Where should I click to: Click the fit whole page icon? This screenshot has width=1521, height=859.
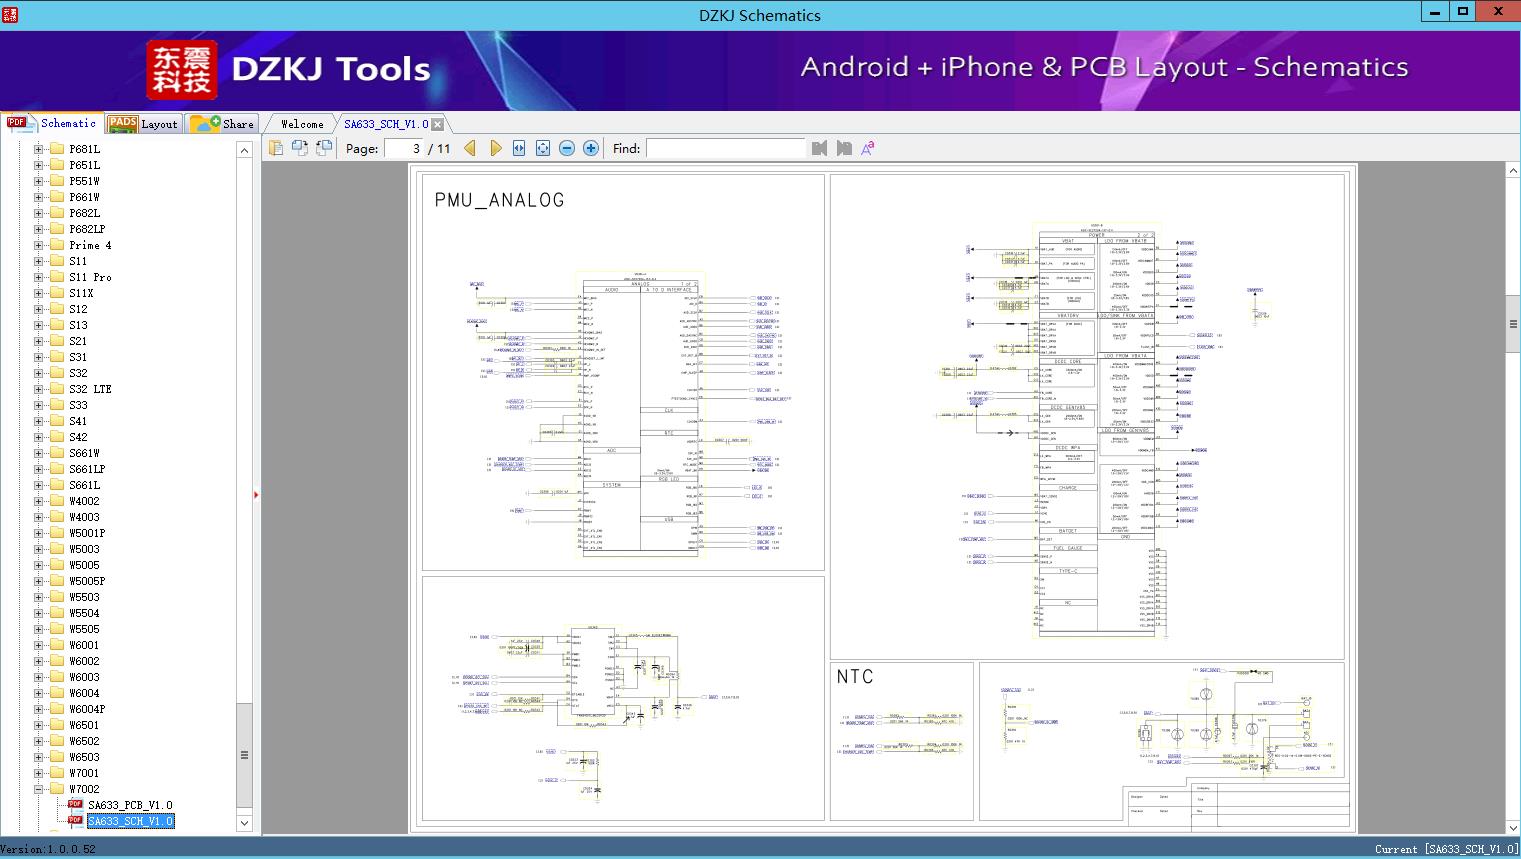[543, 148]
